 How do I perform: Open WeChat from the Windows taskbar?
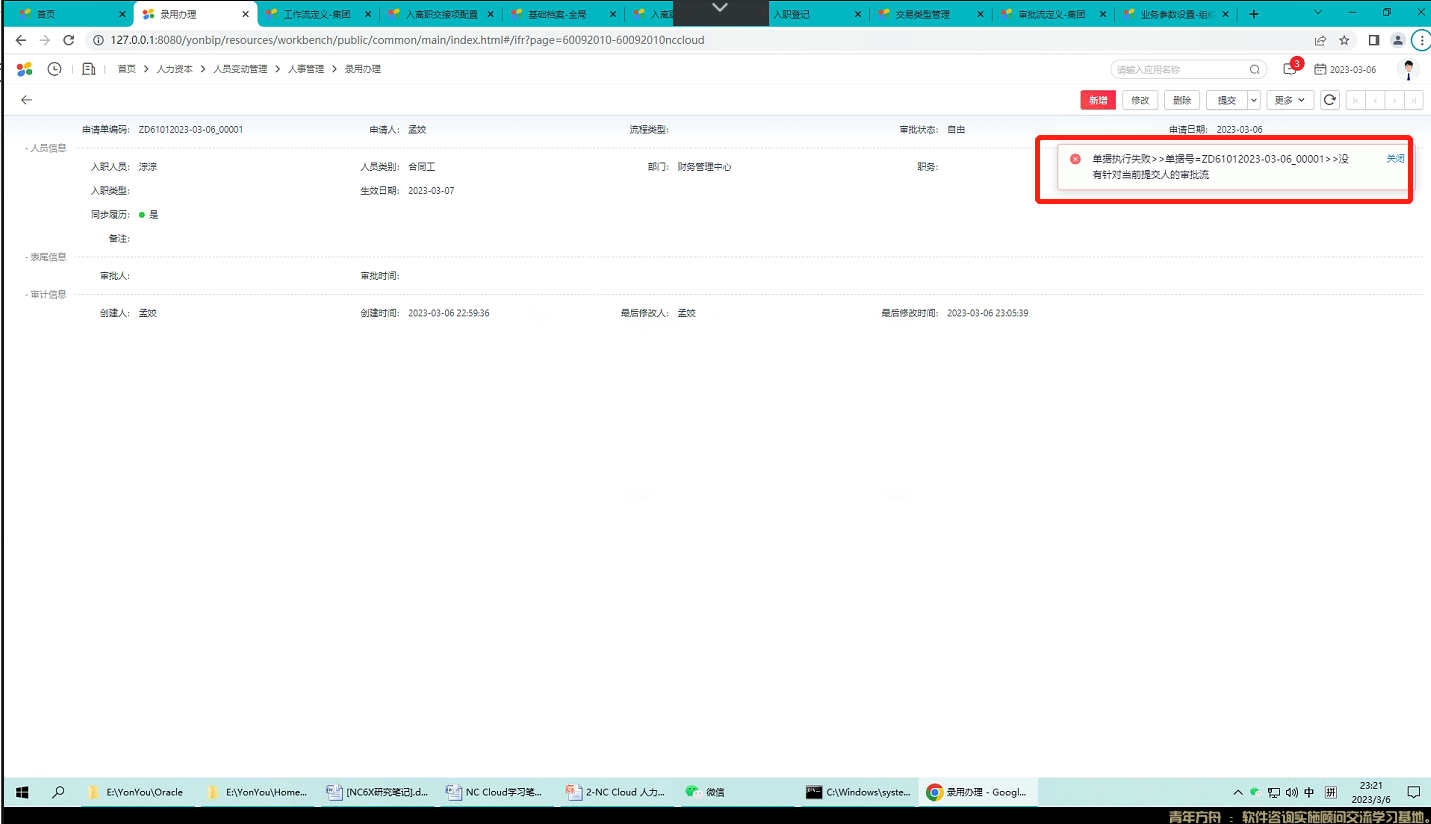tap(705, 792)
